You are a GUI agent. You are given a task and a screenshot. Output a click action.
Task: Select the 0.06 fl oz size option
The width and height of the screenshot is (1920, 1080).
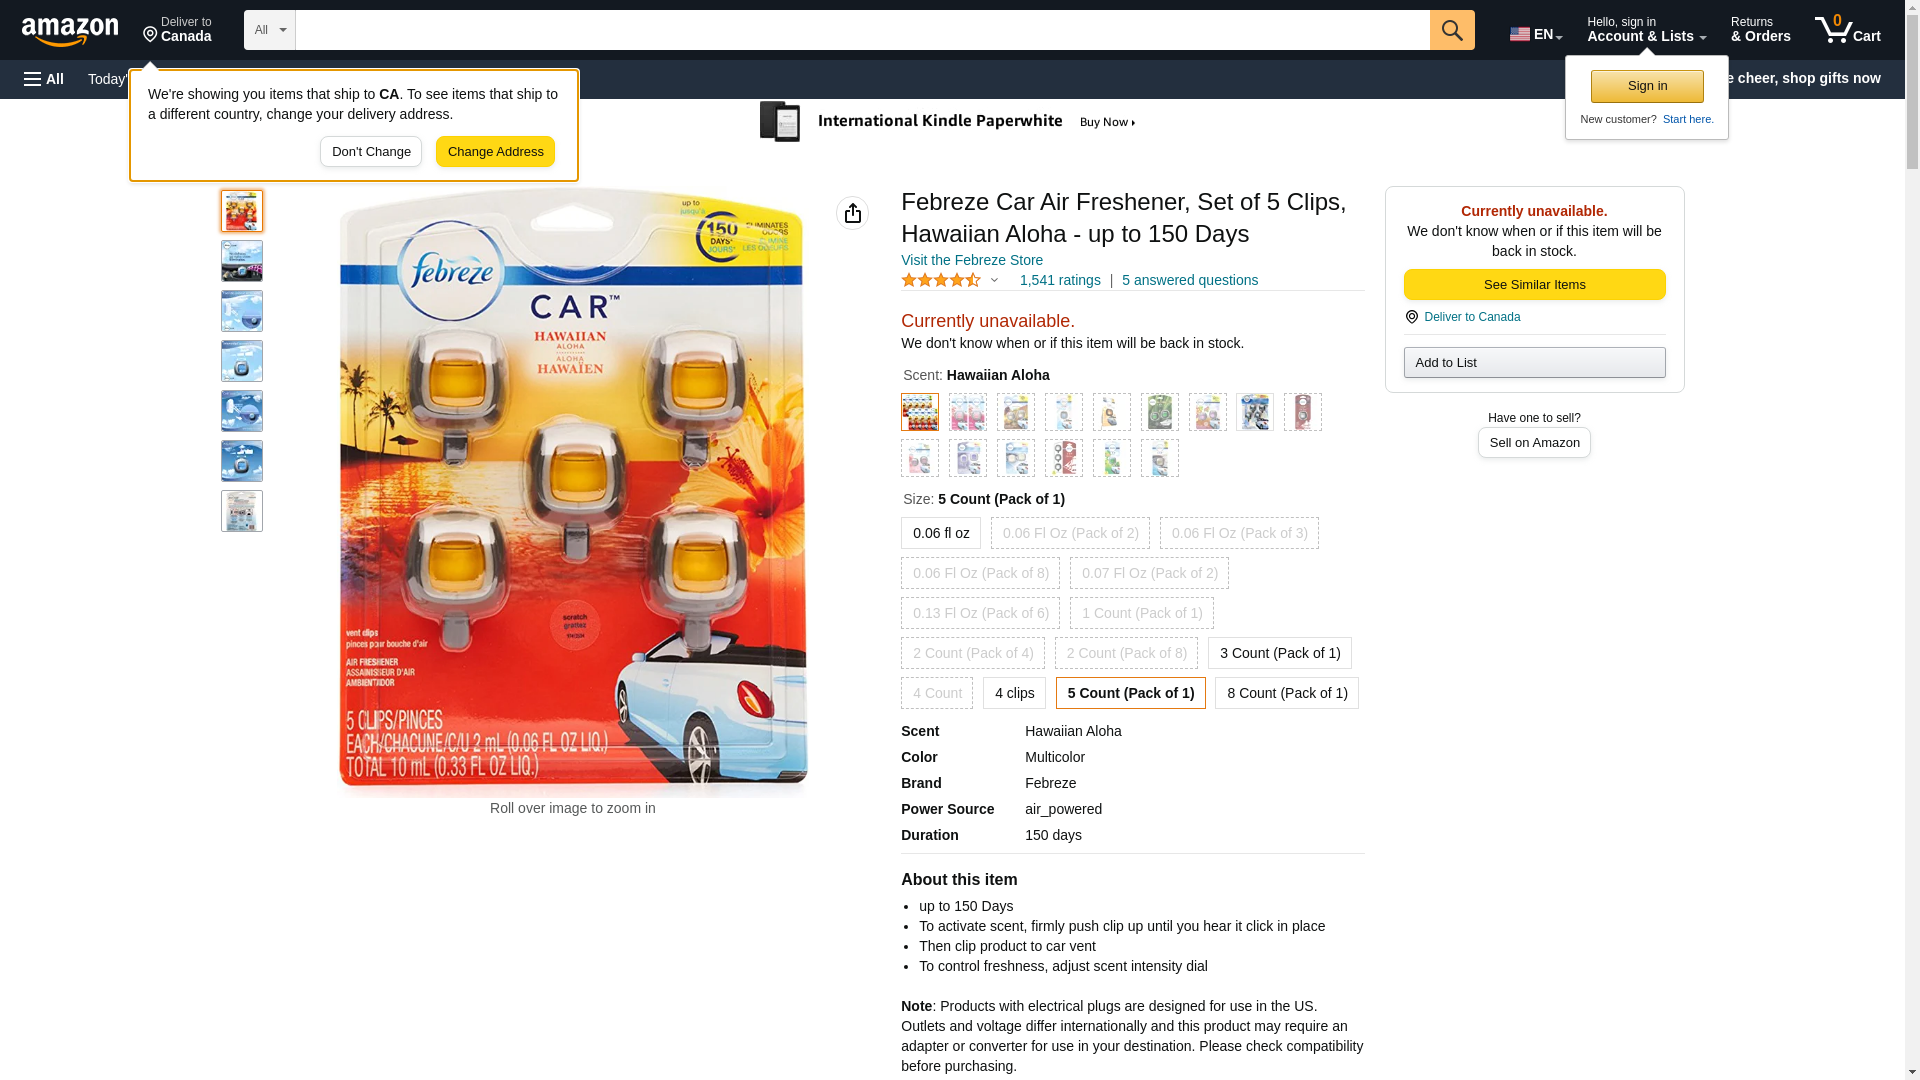click(x=941, y=533)
